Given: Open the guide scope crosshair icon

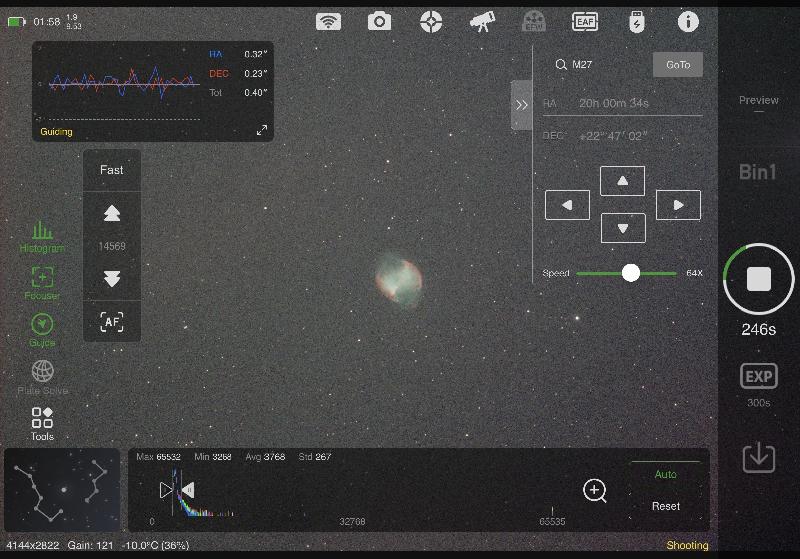Looking at the screenshot, I should [431, 22].
